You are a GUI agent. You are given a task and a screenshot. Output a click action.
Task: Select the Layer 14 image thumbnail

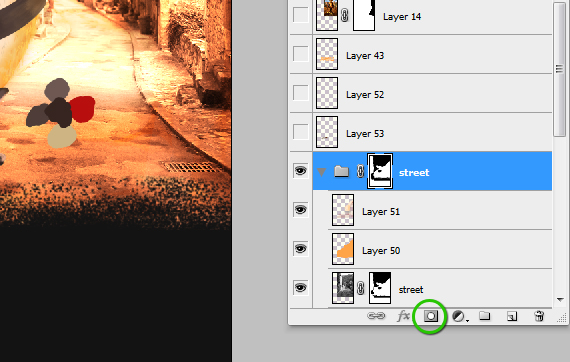pos(327,15)
